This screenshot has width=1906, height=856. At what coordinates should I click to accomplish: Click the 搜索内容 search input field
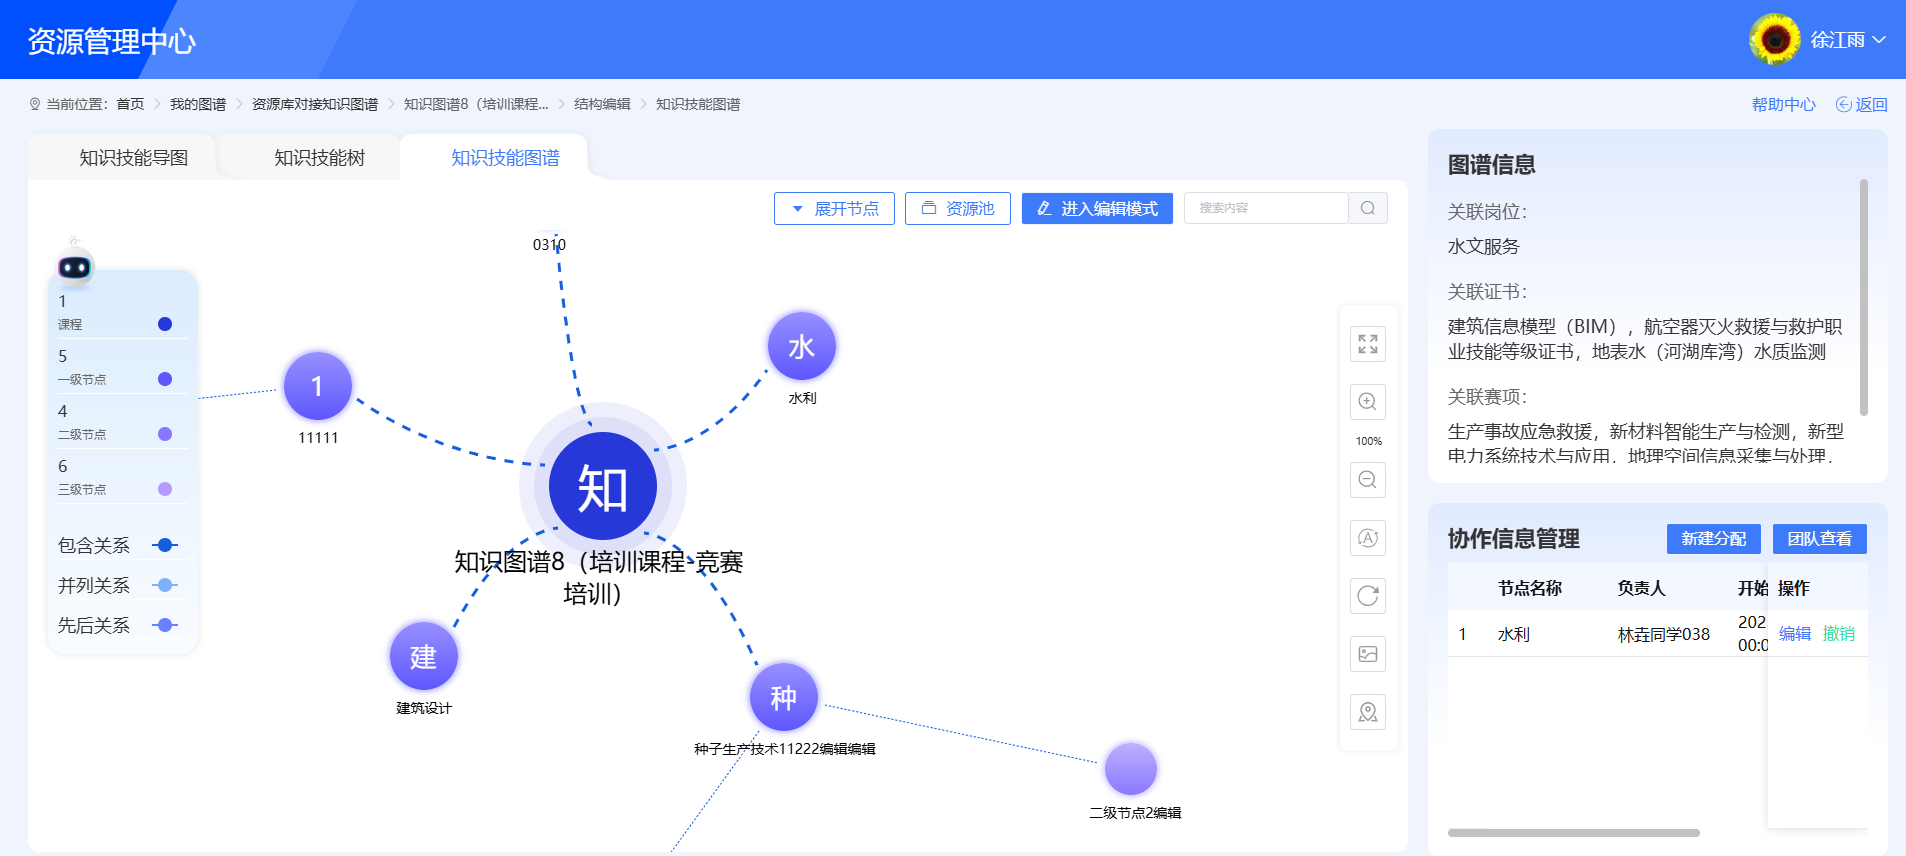coord(1265,208)
